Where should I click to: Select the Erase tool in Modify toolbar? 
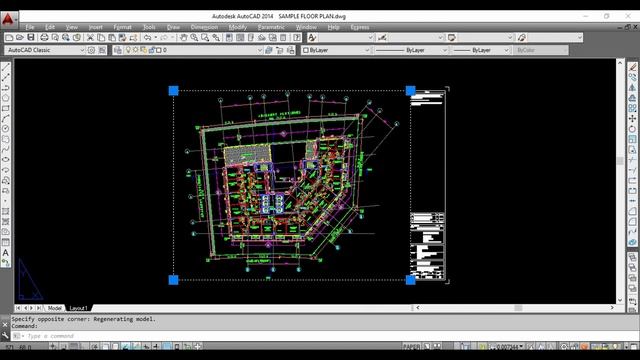632,67
